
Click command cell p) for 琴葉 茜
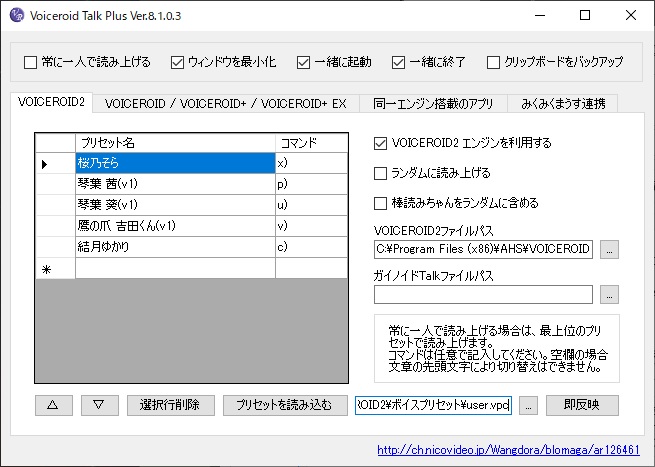311,184
